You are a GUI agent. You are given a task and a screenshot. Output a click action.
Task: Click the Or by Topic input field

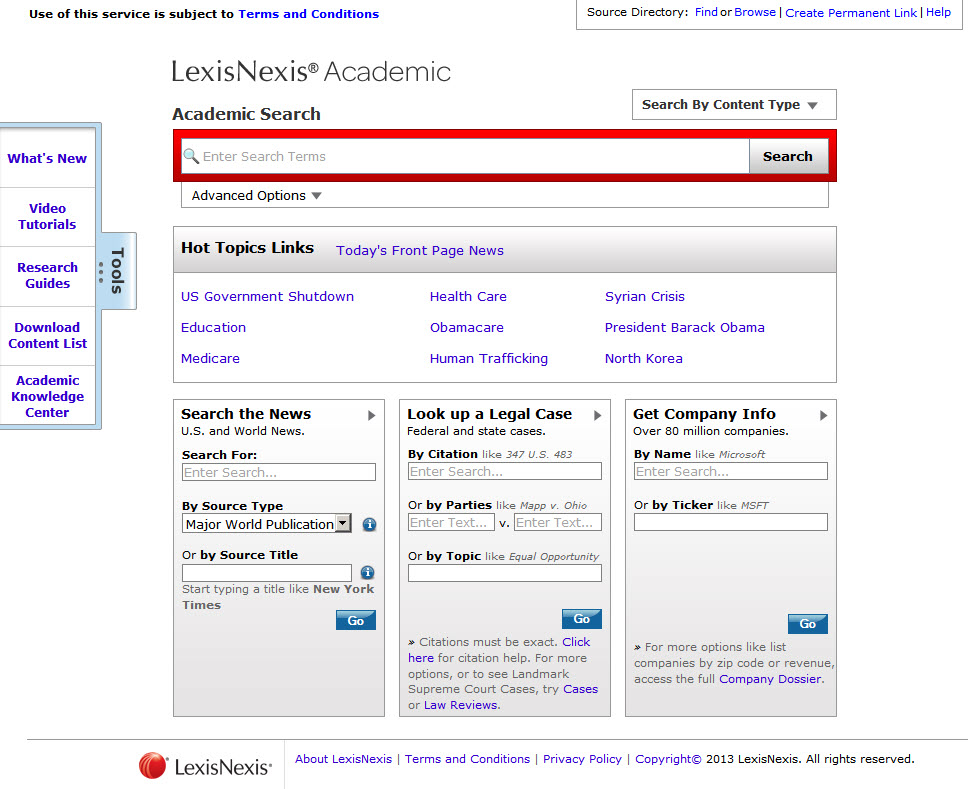coord(504,573)
